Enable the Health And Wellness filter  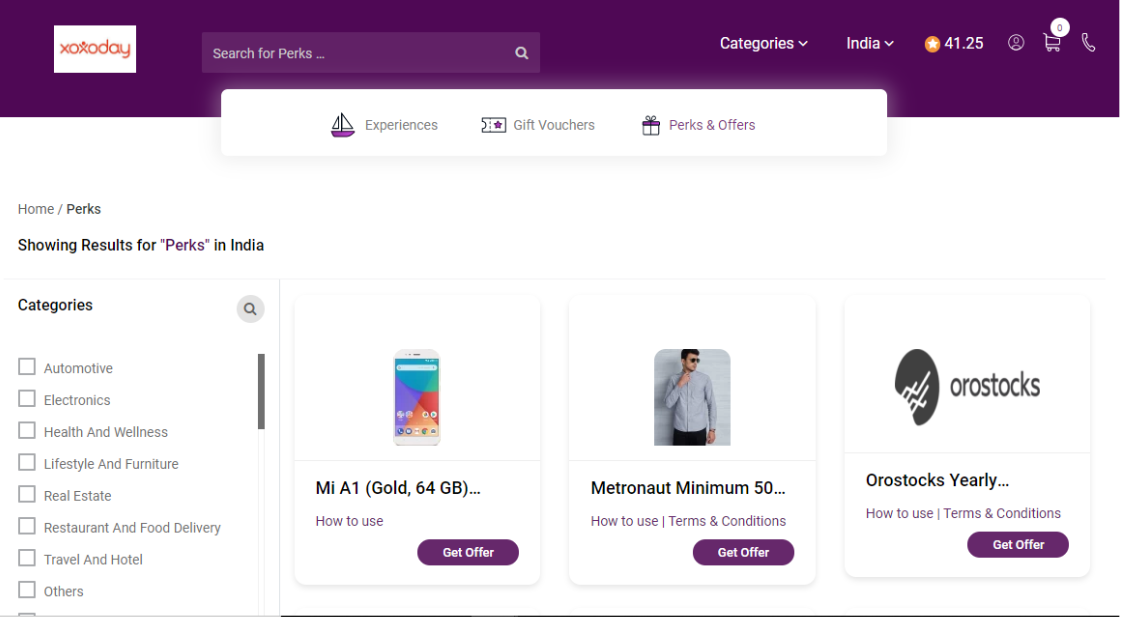click(26, 430)
